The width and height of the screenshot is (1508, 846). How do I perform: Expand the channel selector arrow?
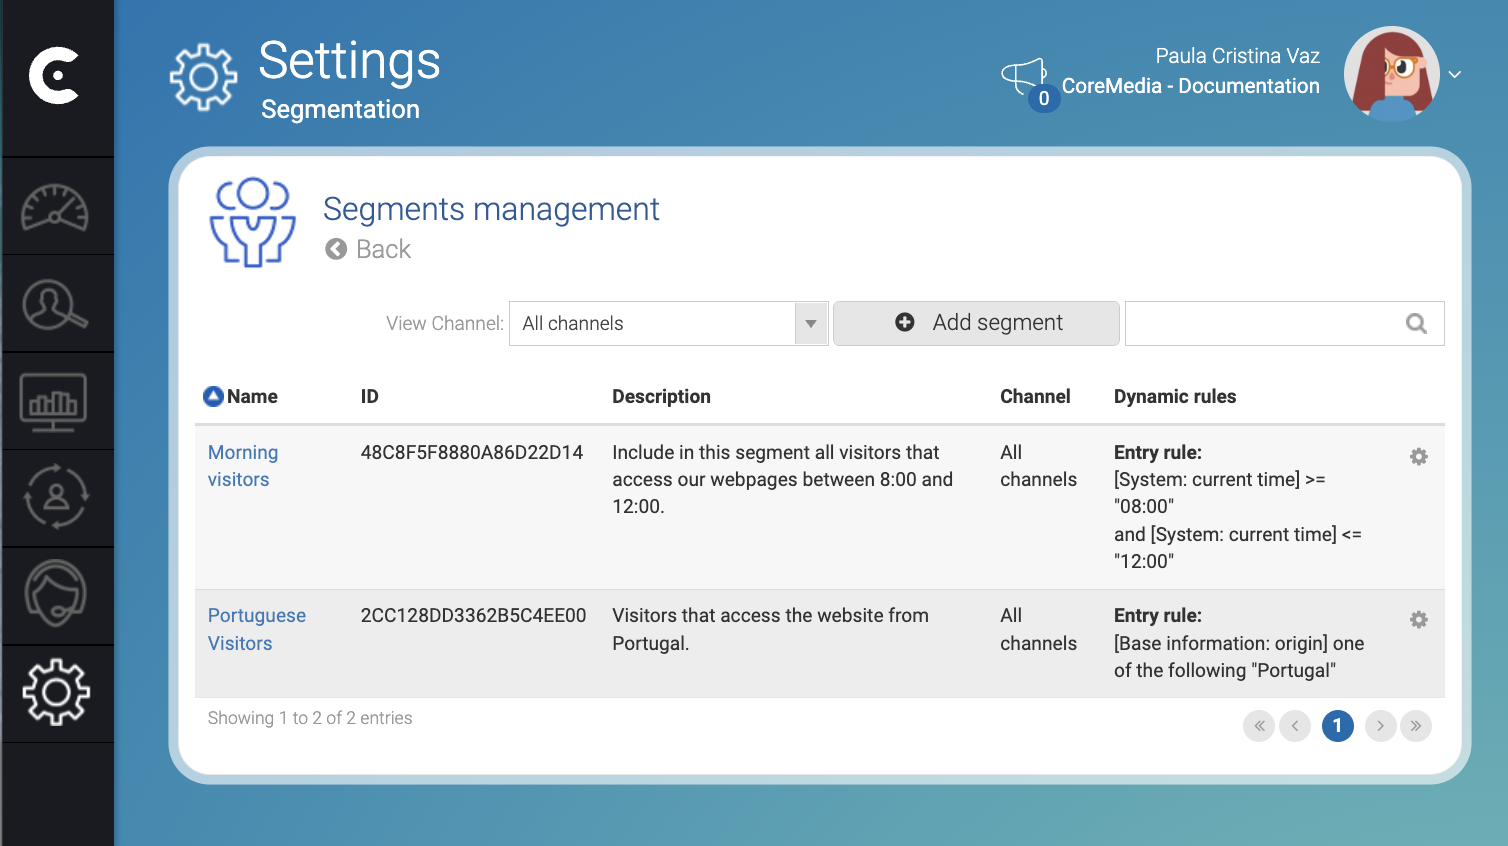[810, 323]
